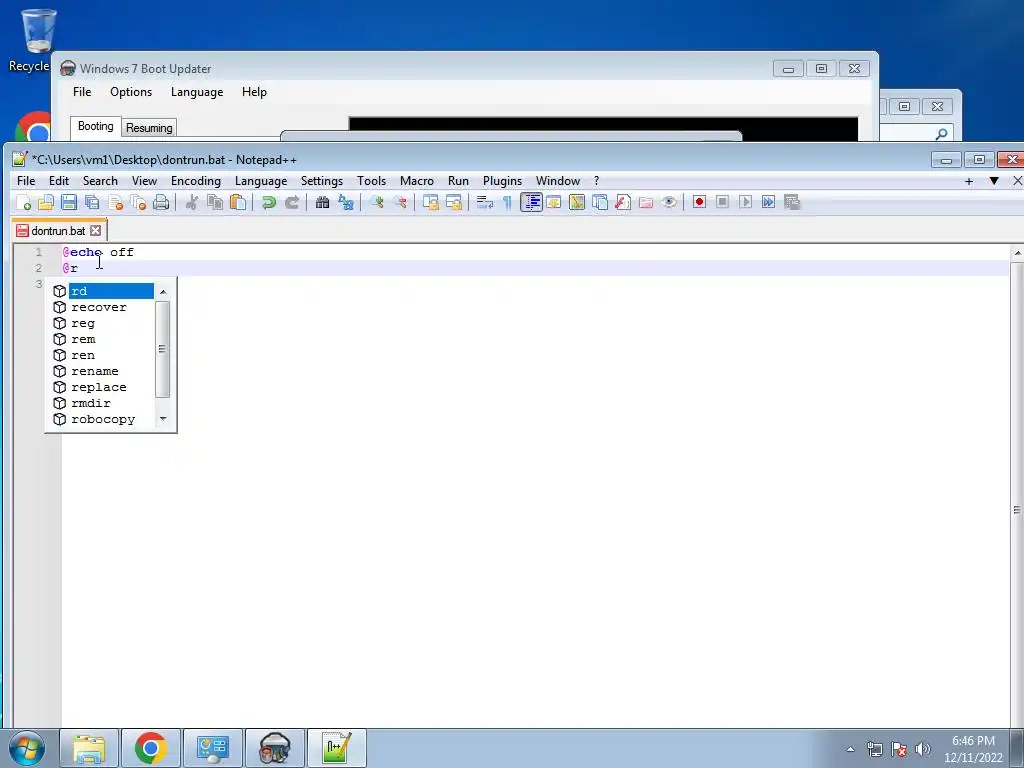This screenshot has height=768, width=1024.
Task: Open the Settings menu
Action: [321, 181]
